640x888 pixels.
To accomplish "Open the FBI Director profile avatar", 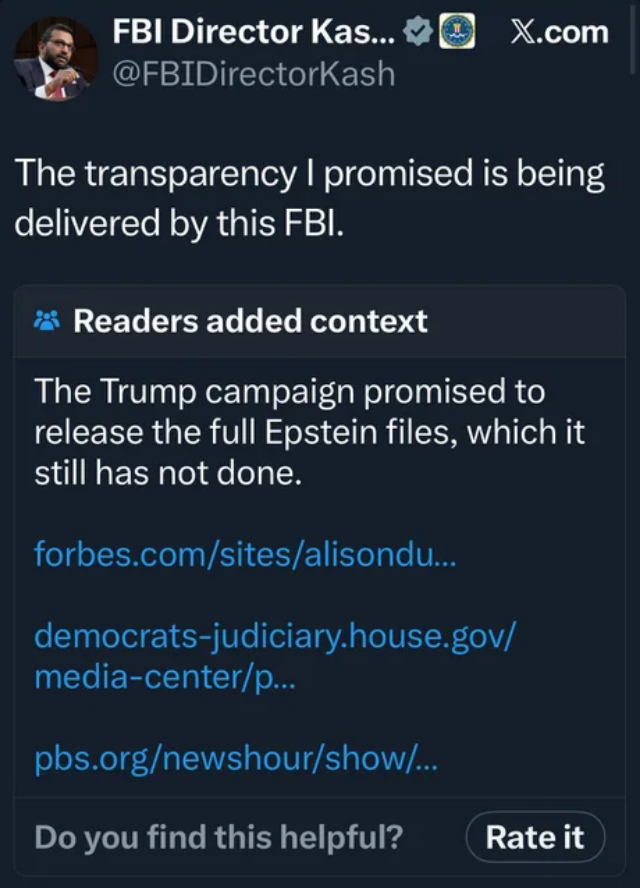I will click(56, 58).
